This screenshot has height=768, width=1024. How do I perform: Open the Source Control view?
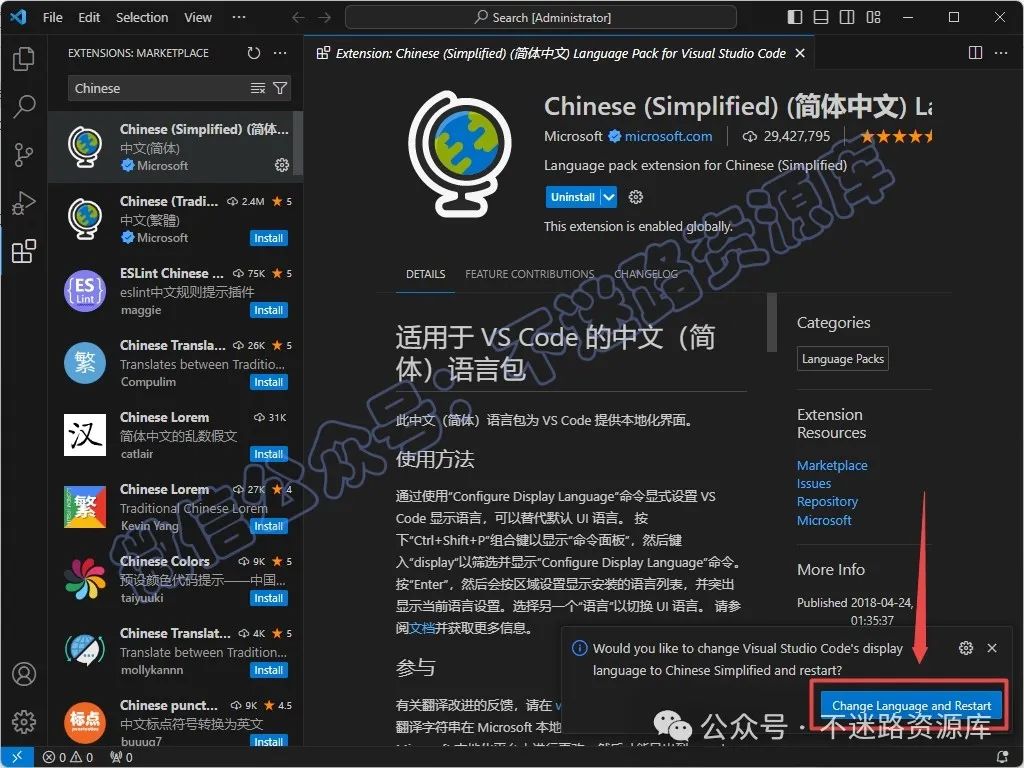pyautogui.click(x=24, y=155)
